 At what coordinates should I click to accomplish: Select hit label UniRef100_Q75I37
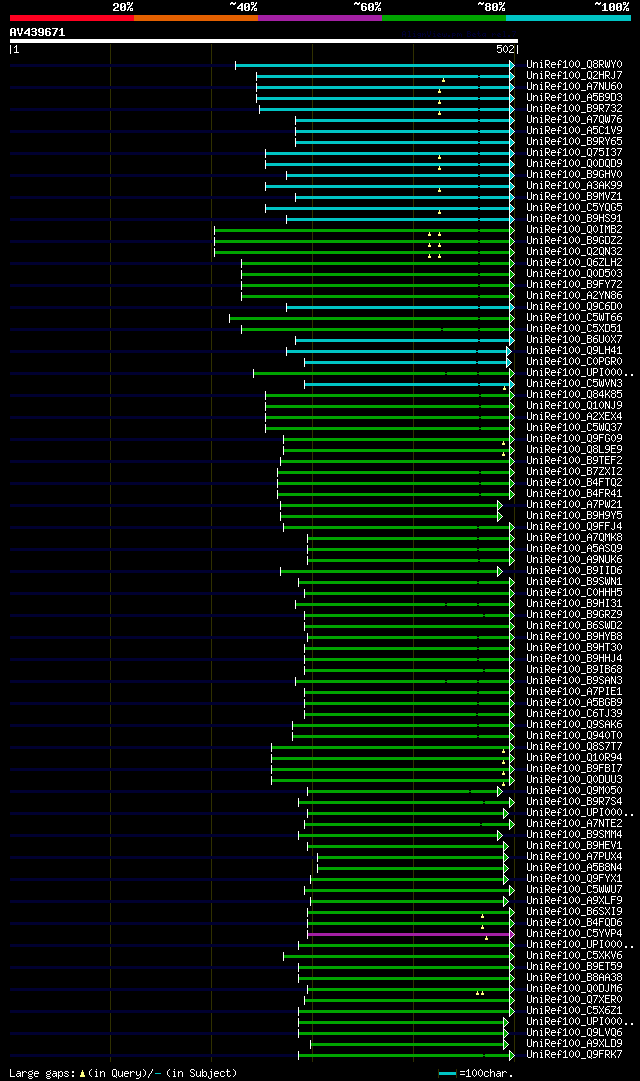point(574,153)
